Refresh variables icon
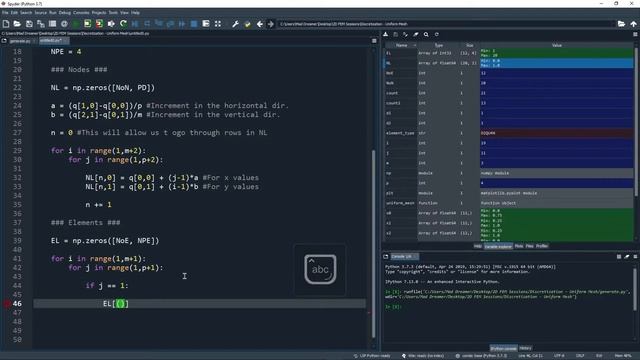 tap(436, 35)
